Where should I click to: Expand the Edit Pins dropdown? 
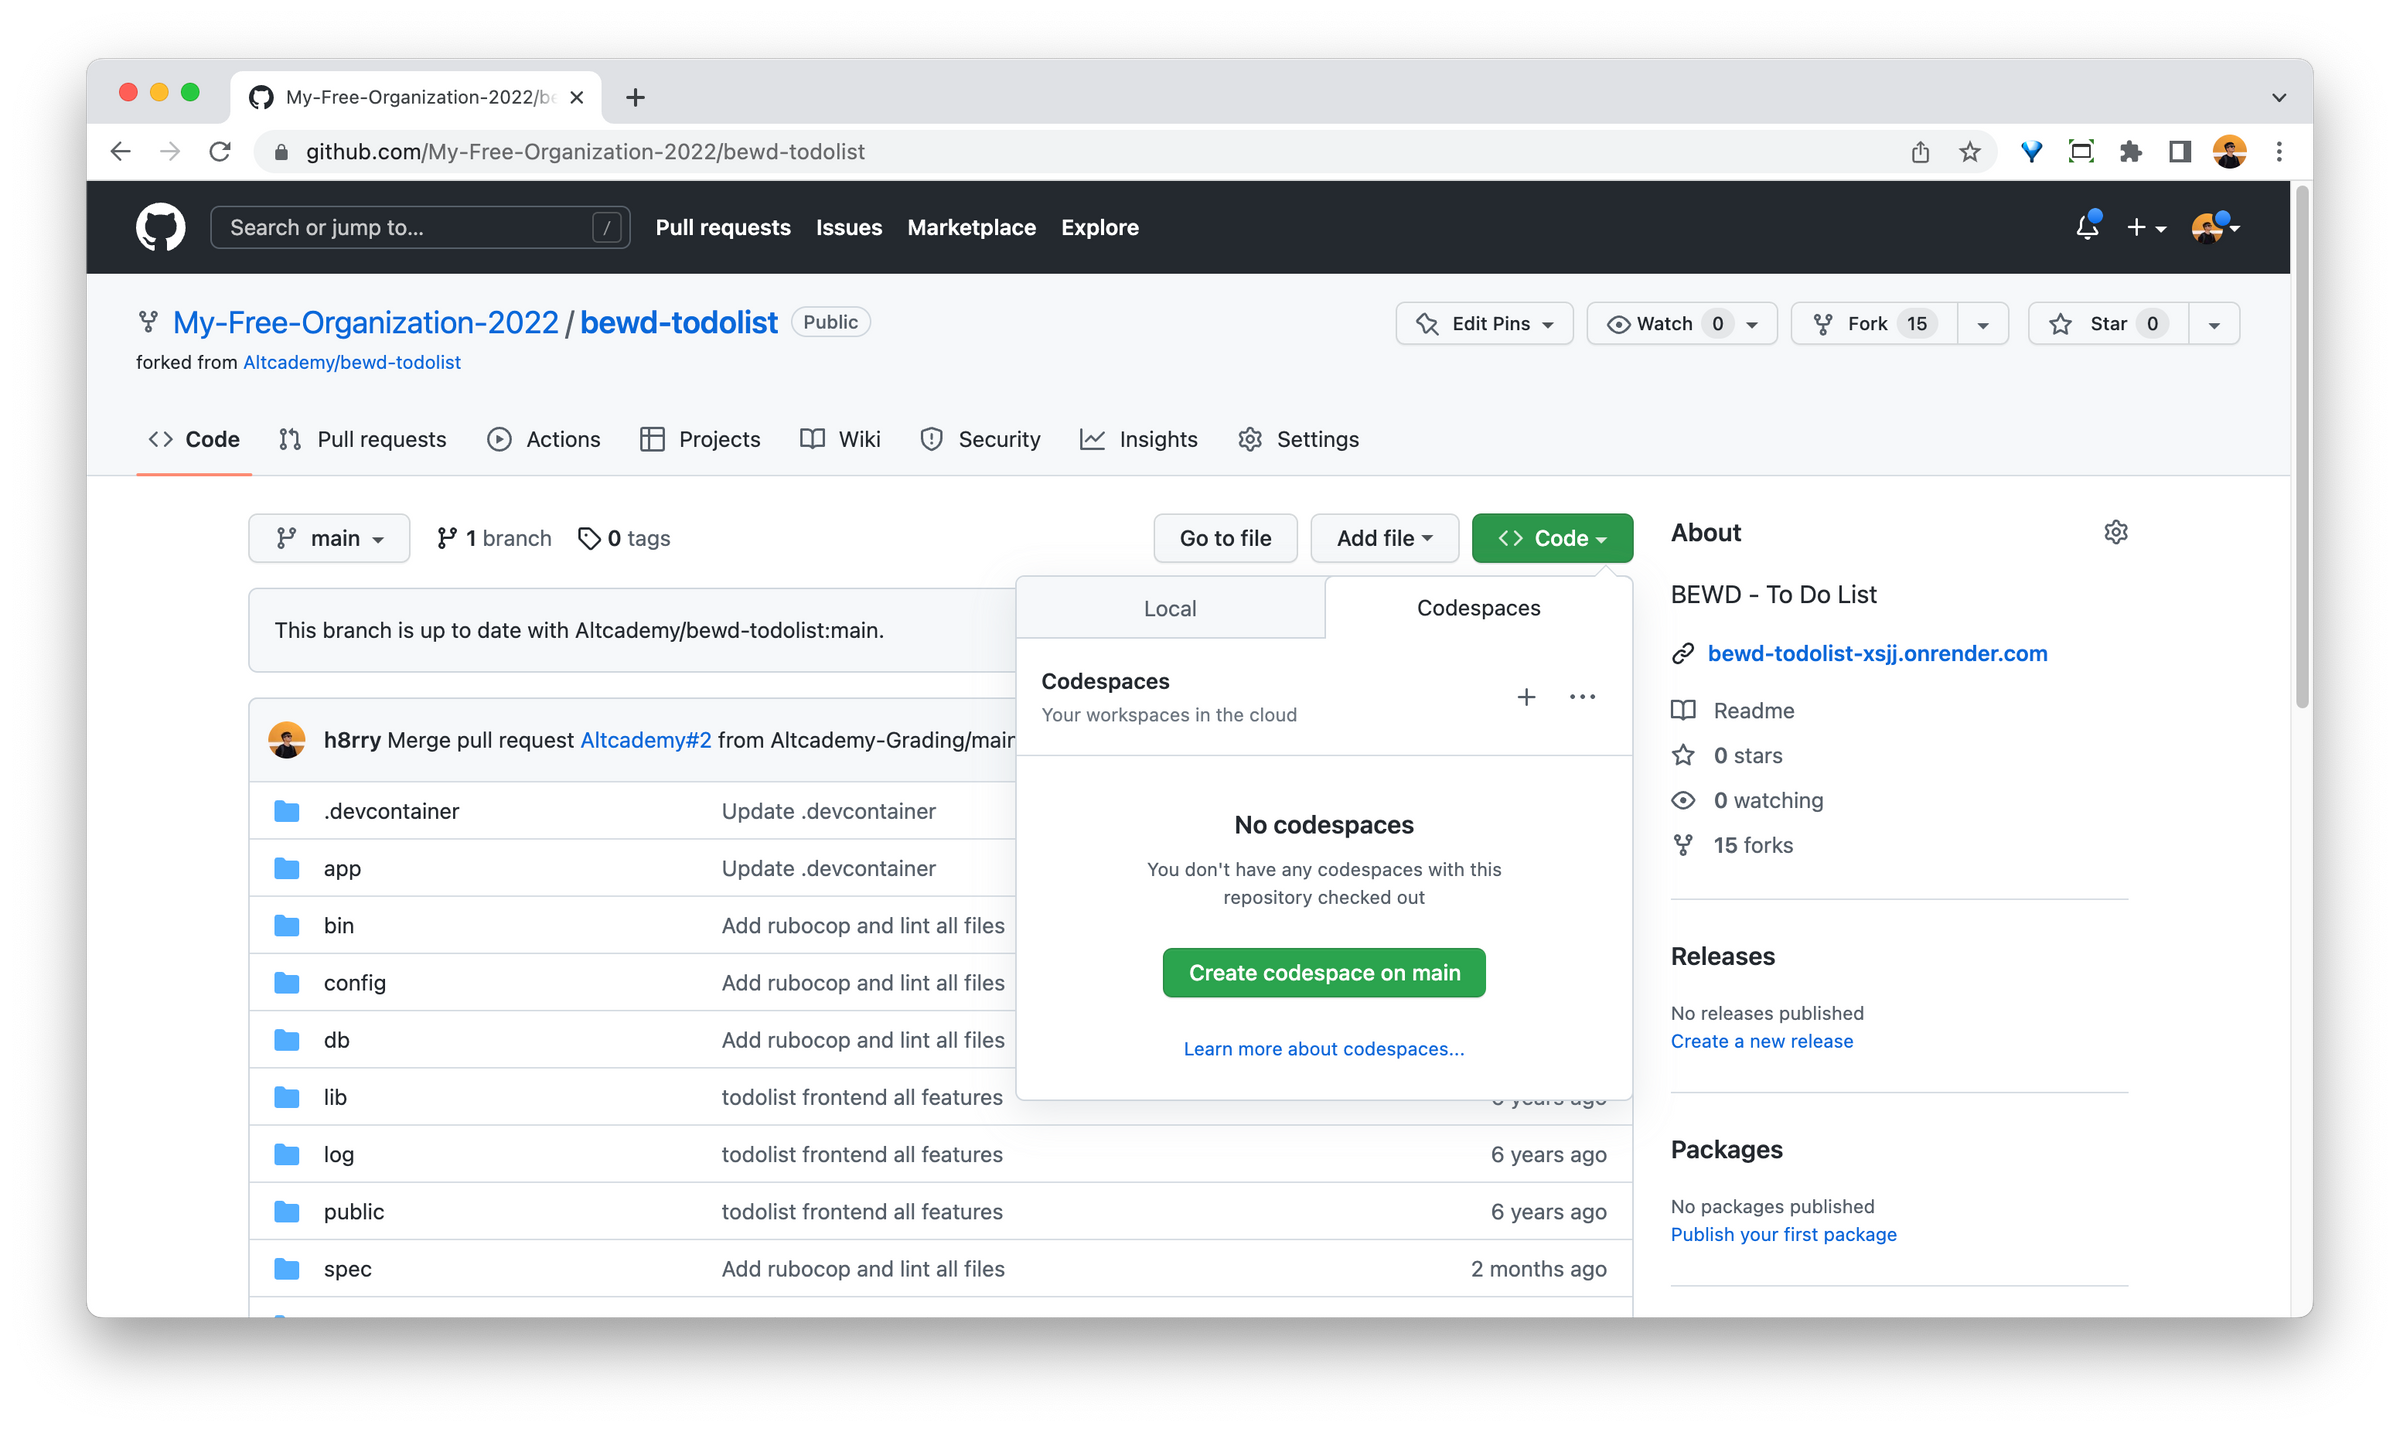click(x=1484, y=323)
